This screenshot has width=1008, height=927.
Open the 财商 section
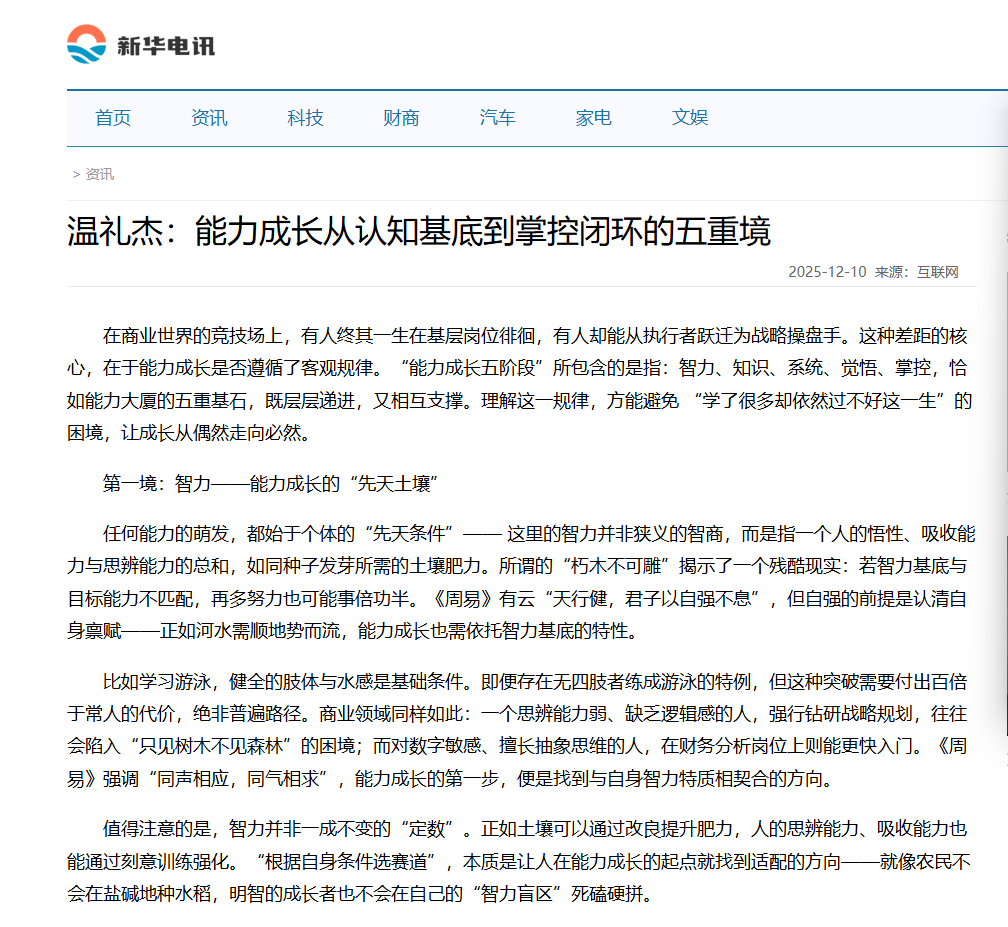coord(400,117)
